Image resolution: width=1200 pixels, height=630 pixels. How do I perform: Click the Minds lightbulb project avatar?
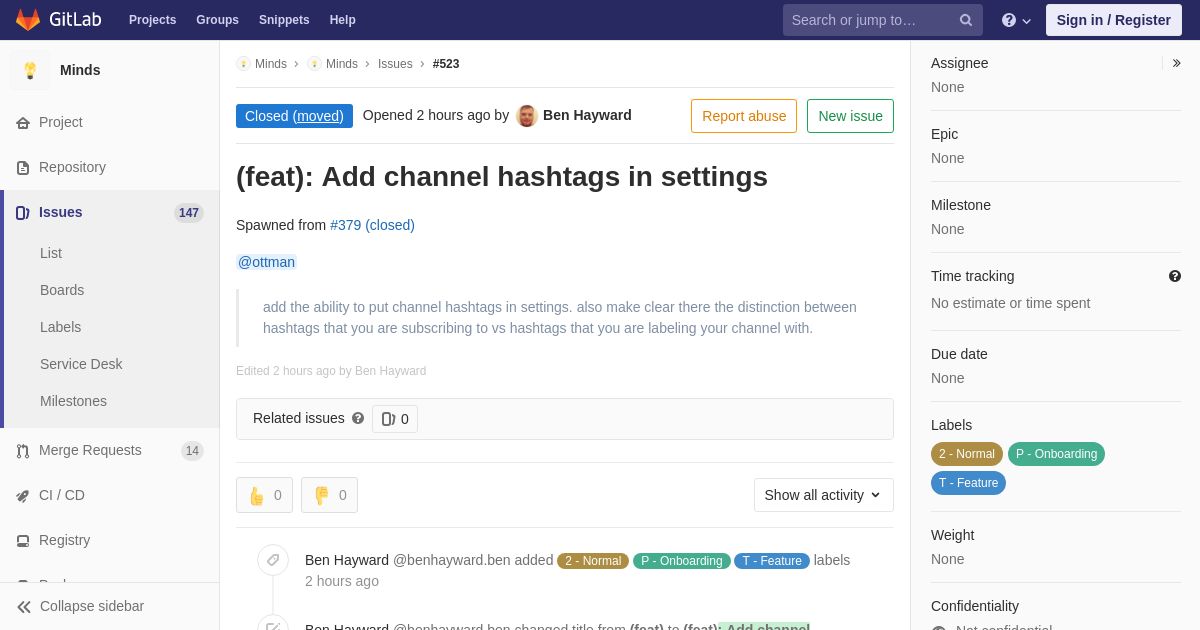(x=30, y=70)
